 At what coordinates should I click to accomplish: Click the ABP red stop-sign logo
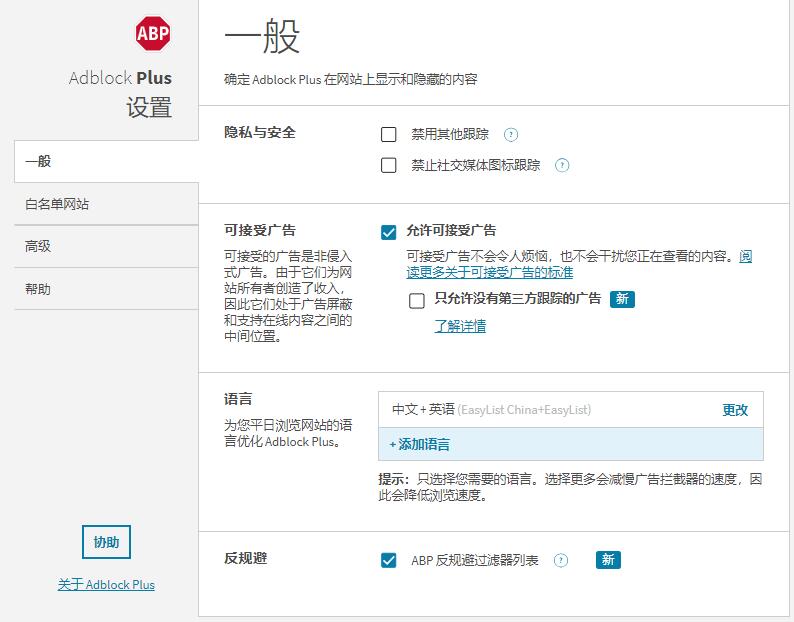[x=153, y=33]
